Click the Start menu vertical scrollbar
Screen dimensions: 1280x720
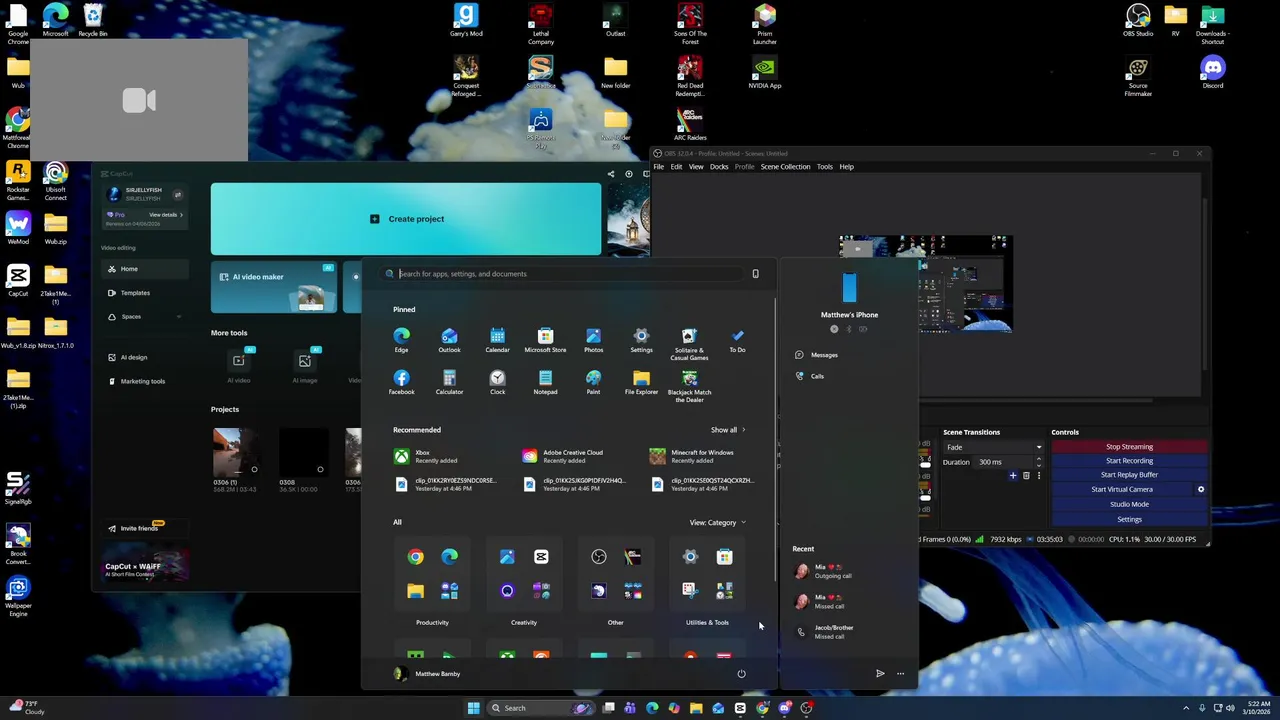click(x=775, y=440)
